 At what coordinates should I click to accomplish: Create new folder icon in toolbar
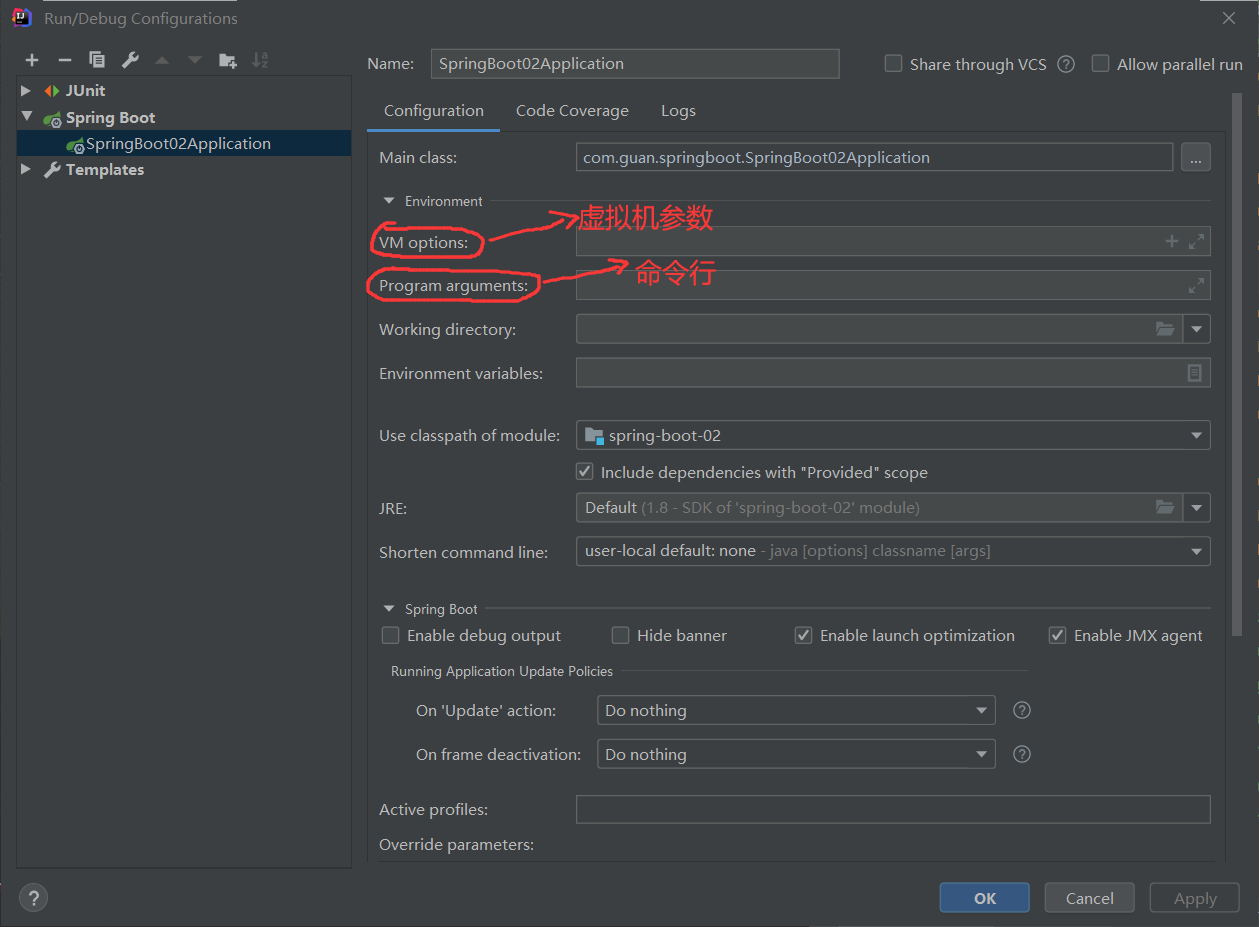click(x=228, y=60)
